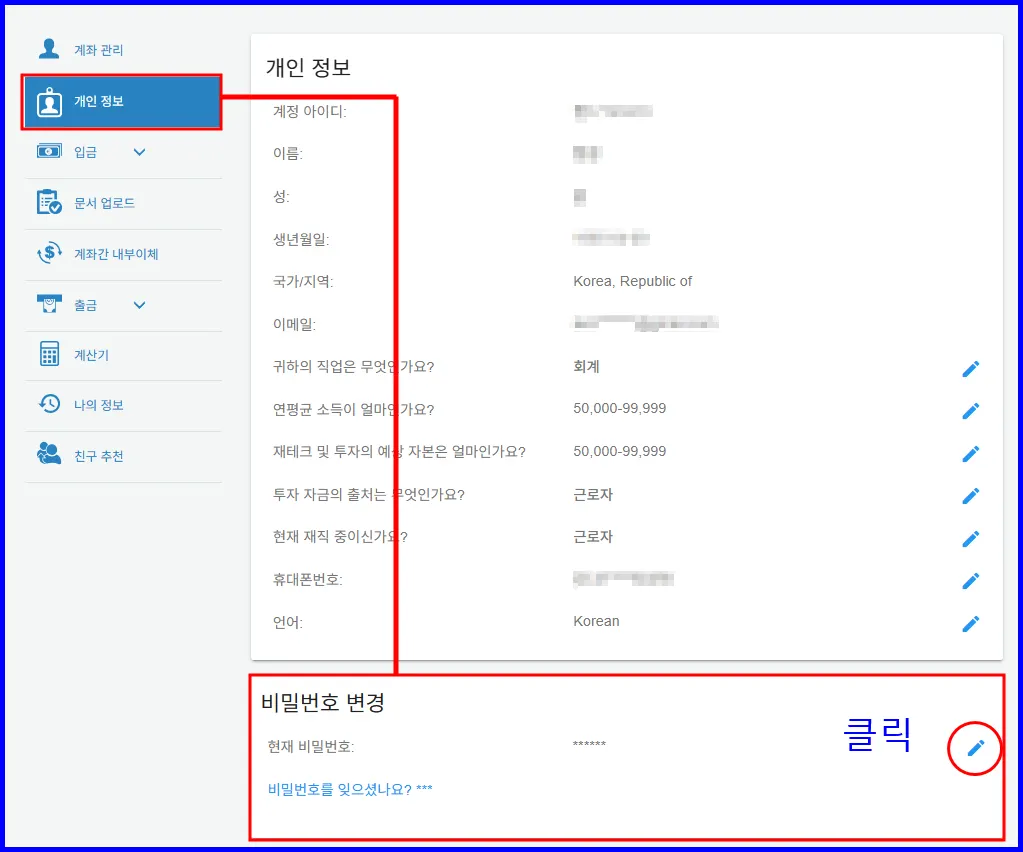Click the 비밀번호를 잊으셨나요? link
This screenshot has height=852, width=1023.
(x=350, y=789)
